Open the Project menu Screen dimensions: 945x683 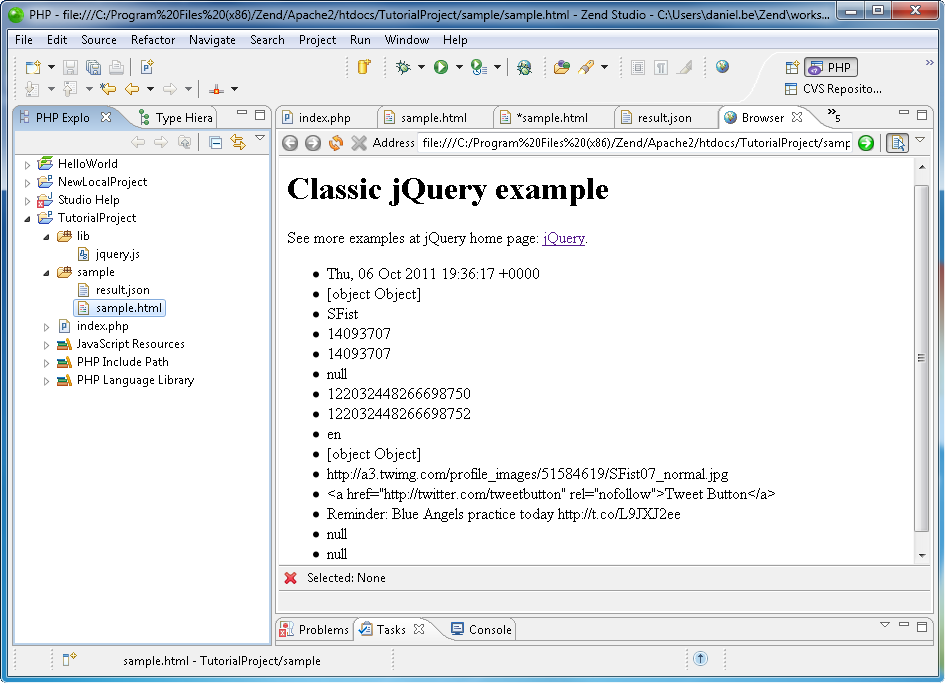coord(317,40)
